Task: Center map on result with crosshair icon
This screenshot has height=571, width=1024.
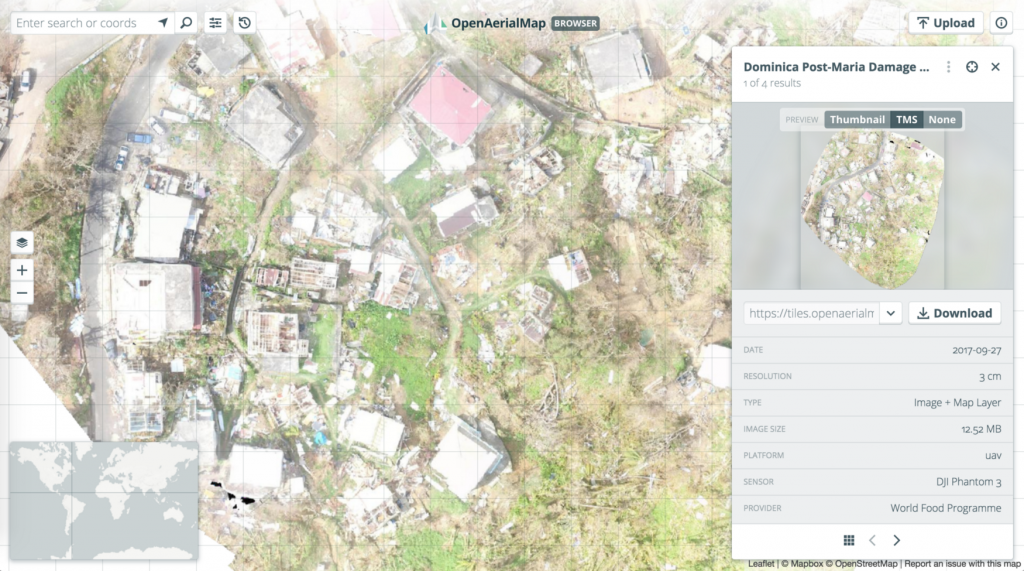Action: point(972,67)
